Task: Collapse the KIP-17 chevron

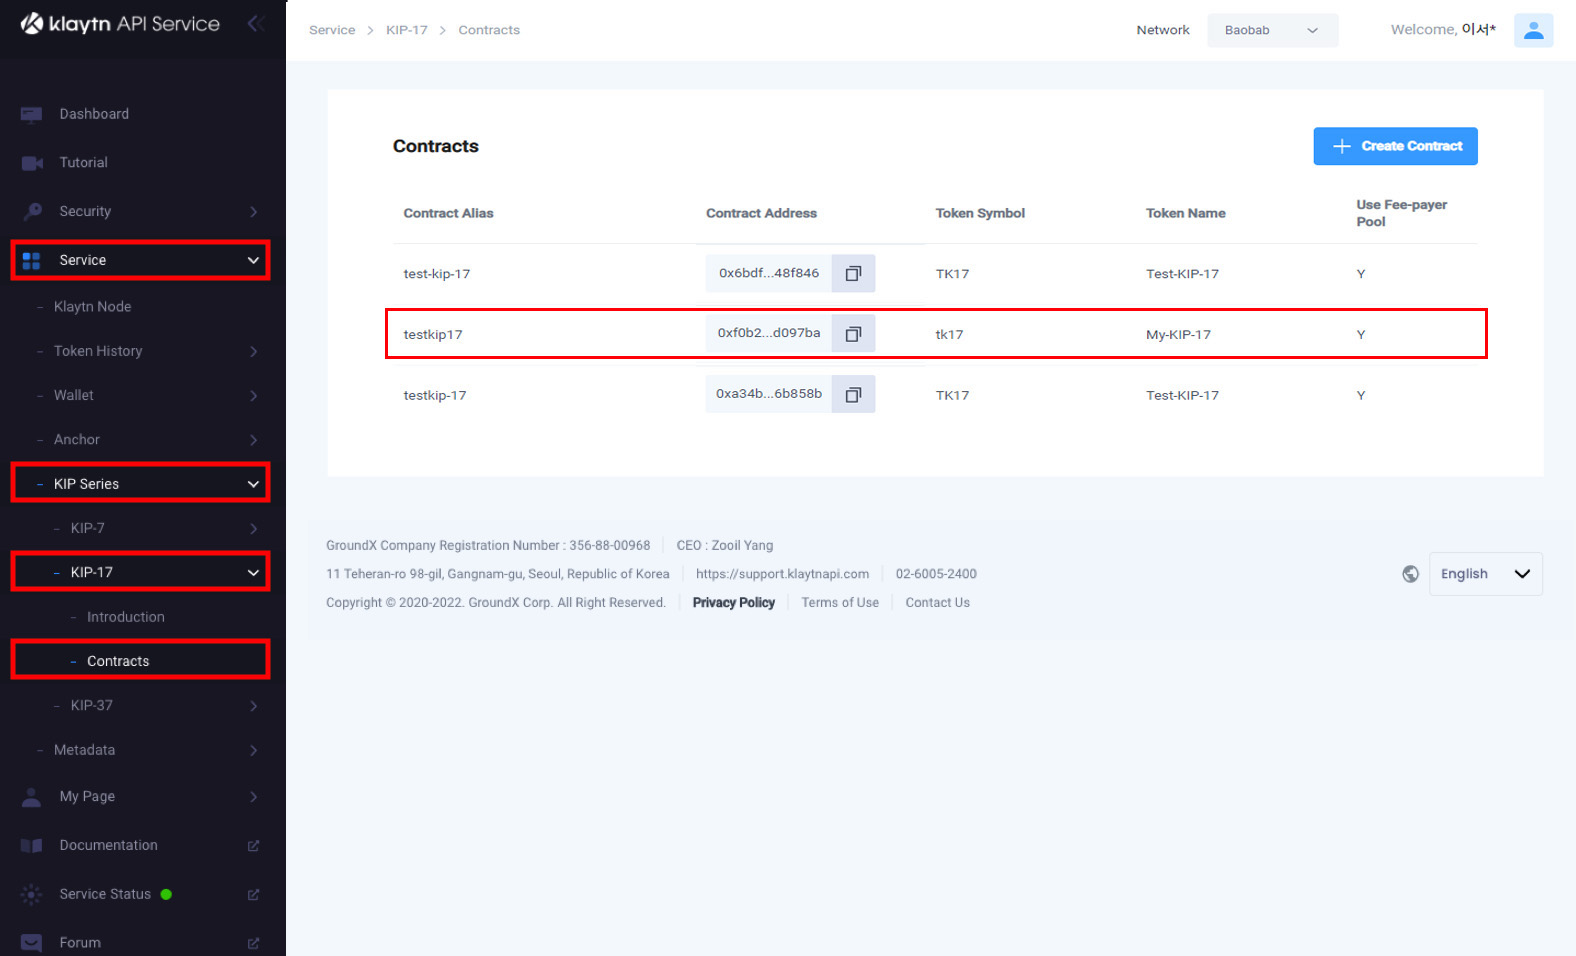Action: pyautogui.click(x=253, y=572)
